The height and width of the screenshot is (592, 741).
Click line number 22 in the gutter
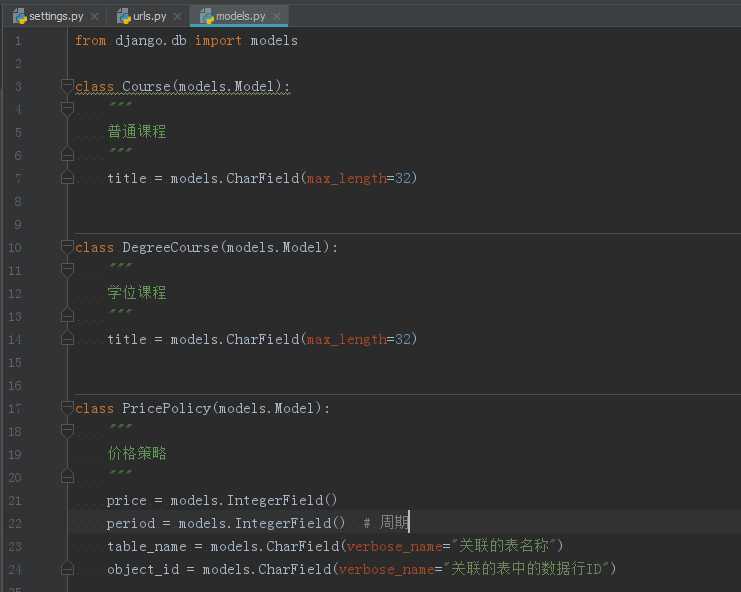(x=15, y=523)
